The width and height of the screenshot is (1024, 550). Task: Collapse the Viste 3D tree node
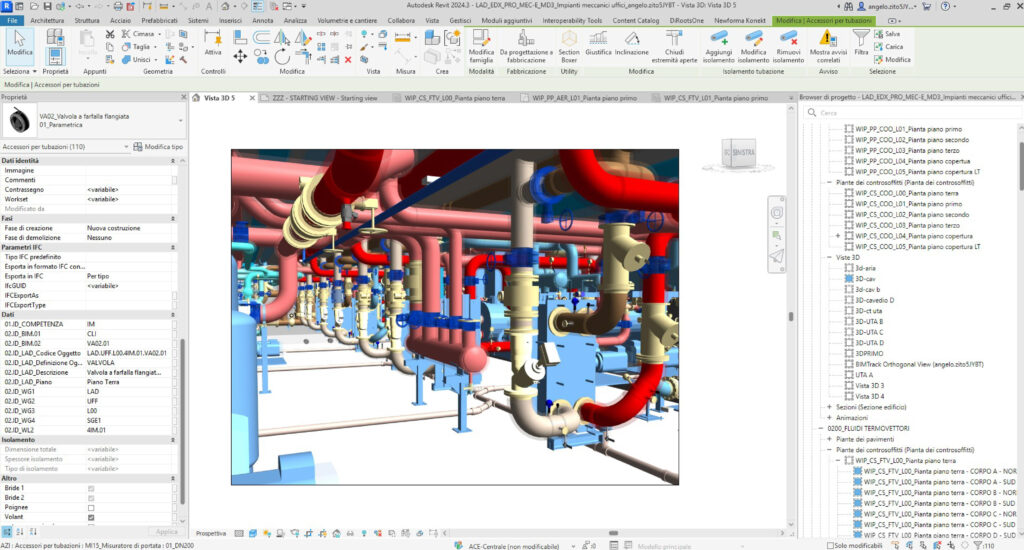[829, 257]
